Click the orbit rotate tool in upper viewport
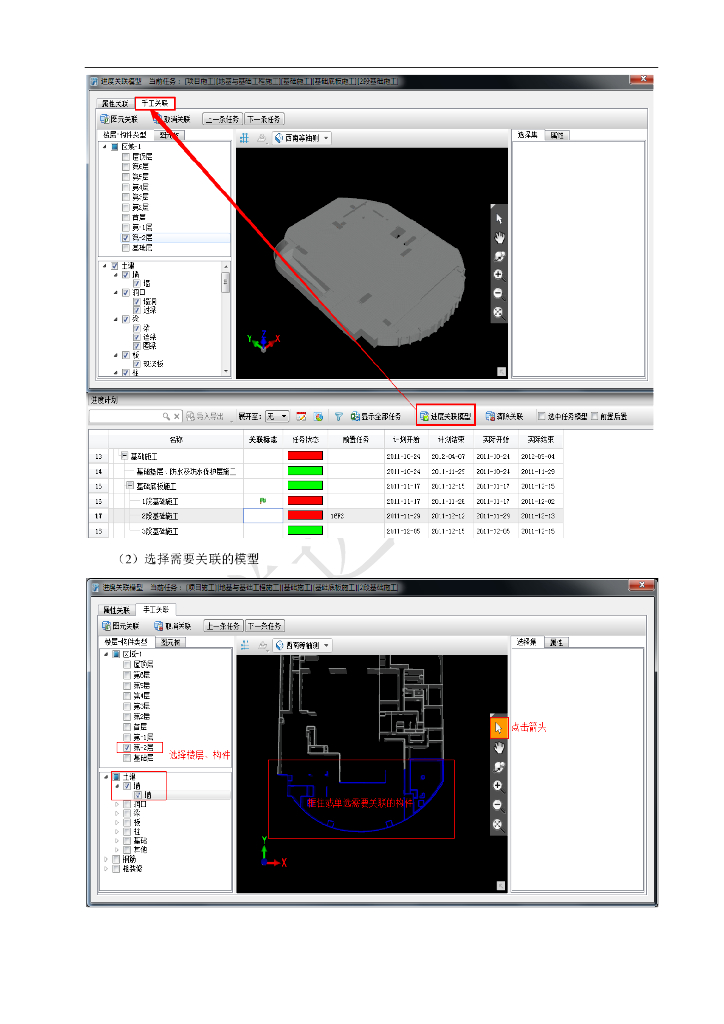Image resolution: width=724 pixels, height=1024 pixels. [498, 256]
